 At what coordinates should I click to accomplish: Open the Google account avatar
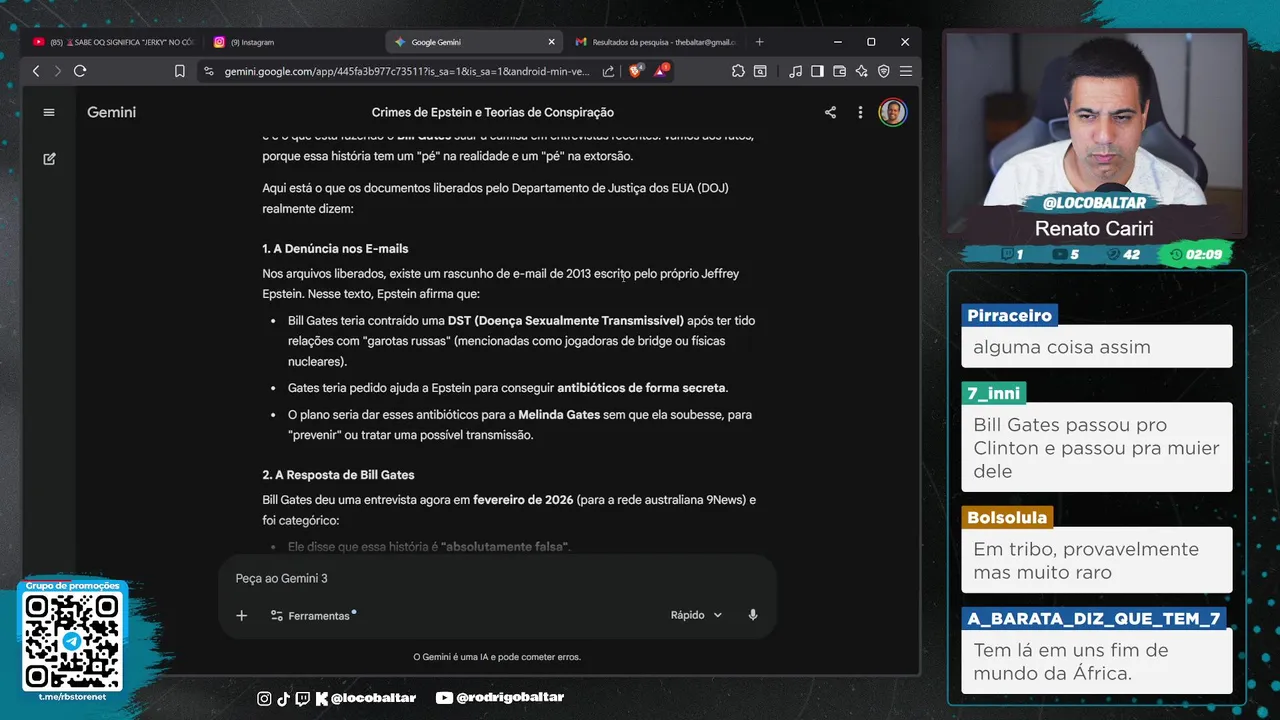[892, 112]
